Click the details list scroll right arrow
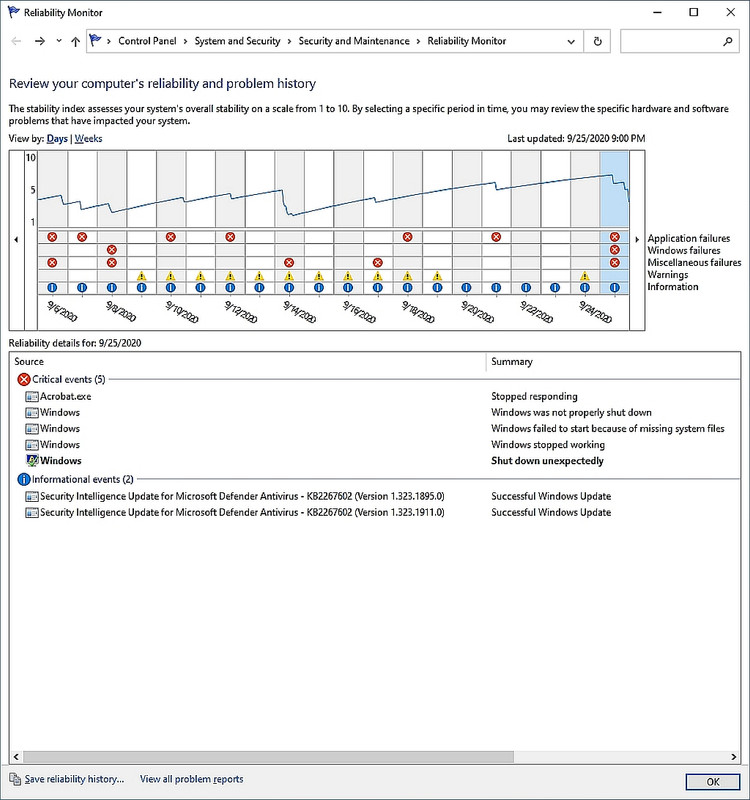 point(734,757)
